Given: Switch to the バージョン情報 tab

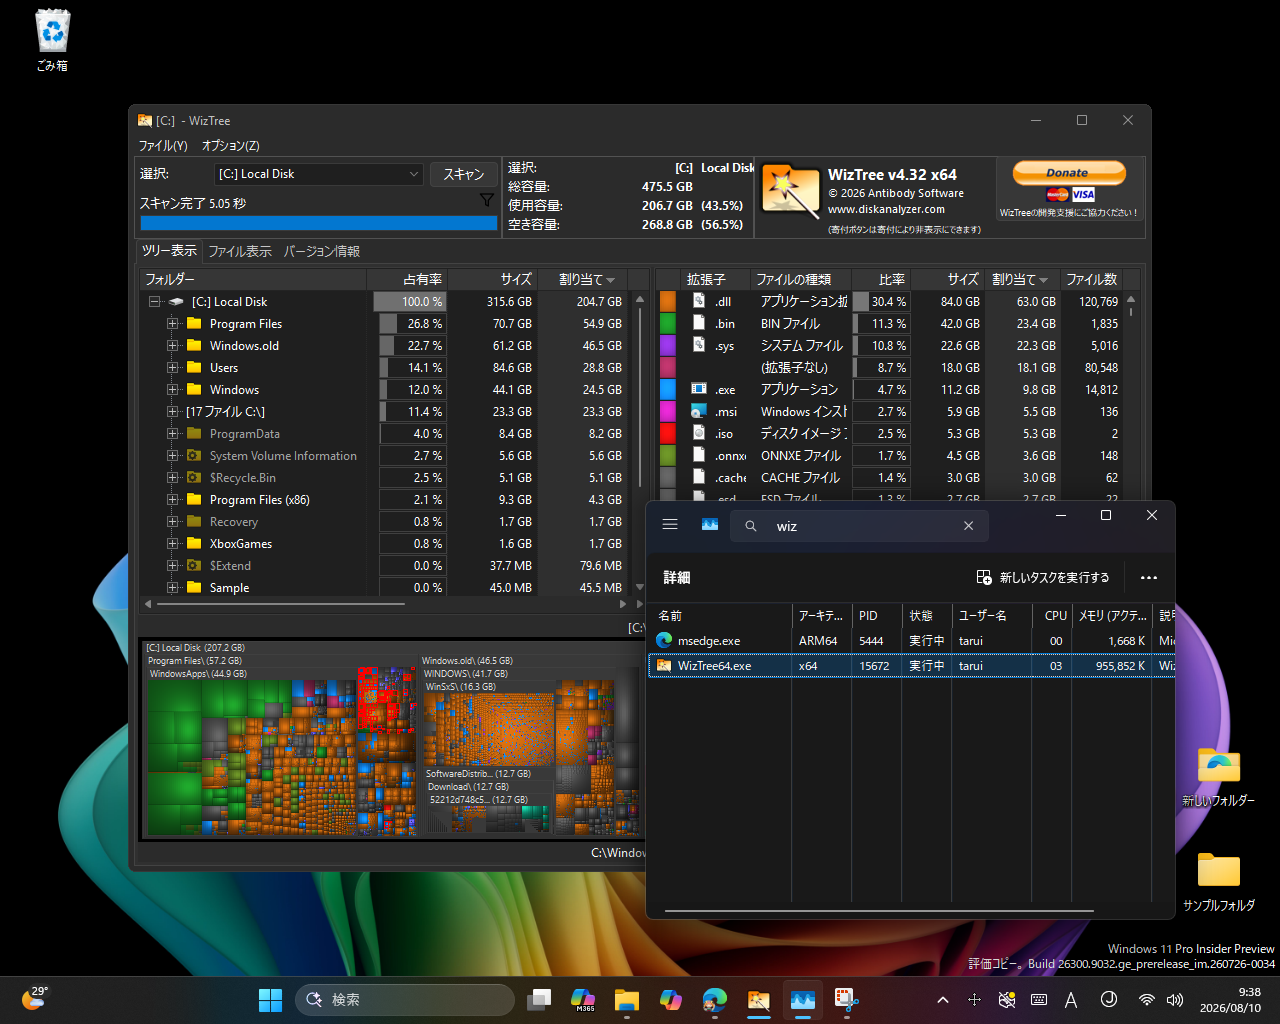Looking at the screenshot, I should [x=321, y=251].
